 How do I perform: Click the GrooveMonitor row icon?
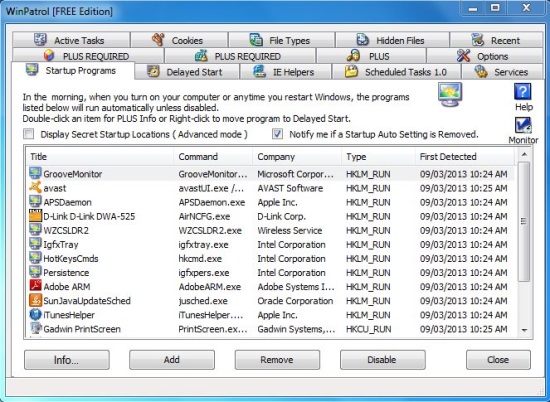click(35, 173)
